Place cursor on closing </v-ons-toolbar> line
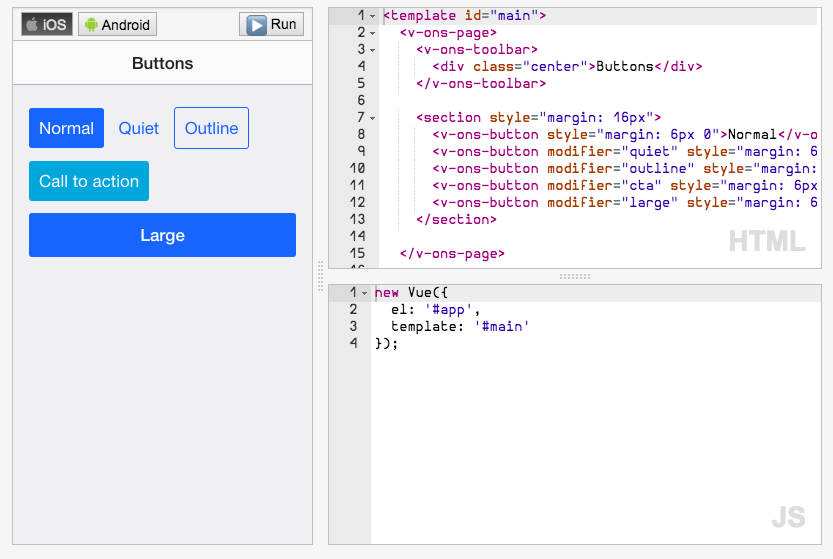The image size is (833, 559). click(x=481, y=83)
